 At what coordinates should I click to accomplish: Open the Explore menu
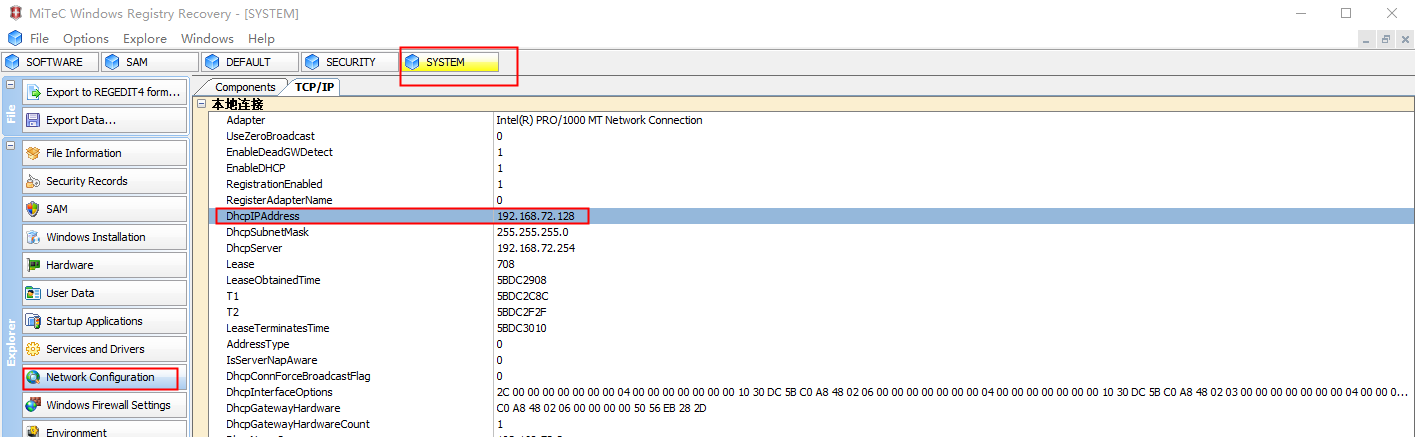[x=145, y=38]
